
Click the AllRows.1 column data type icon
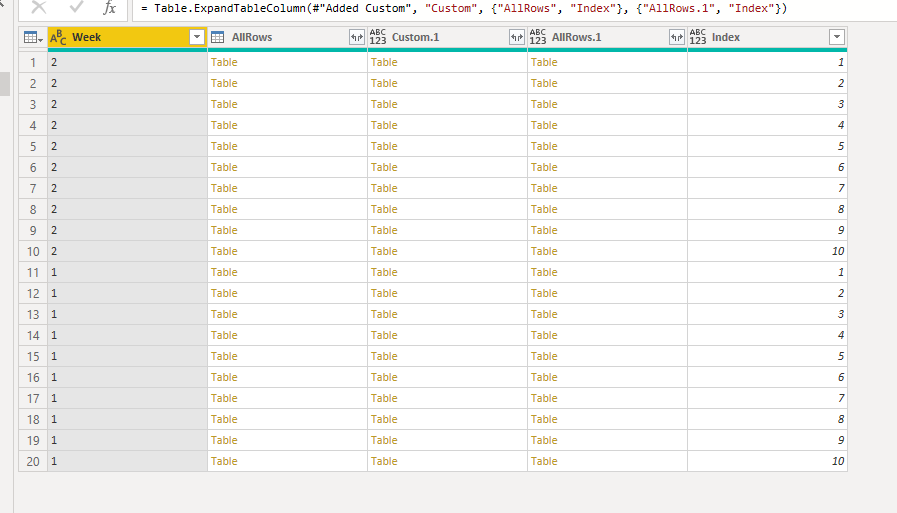[x=538, y=37]
